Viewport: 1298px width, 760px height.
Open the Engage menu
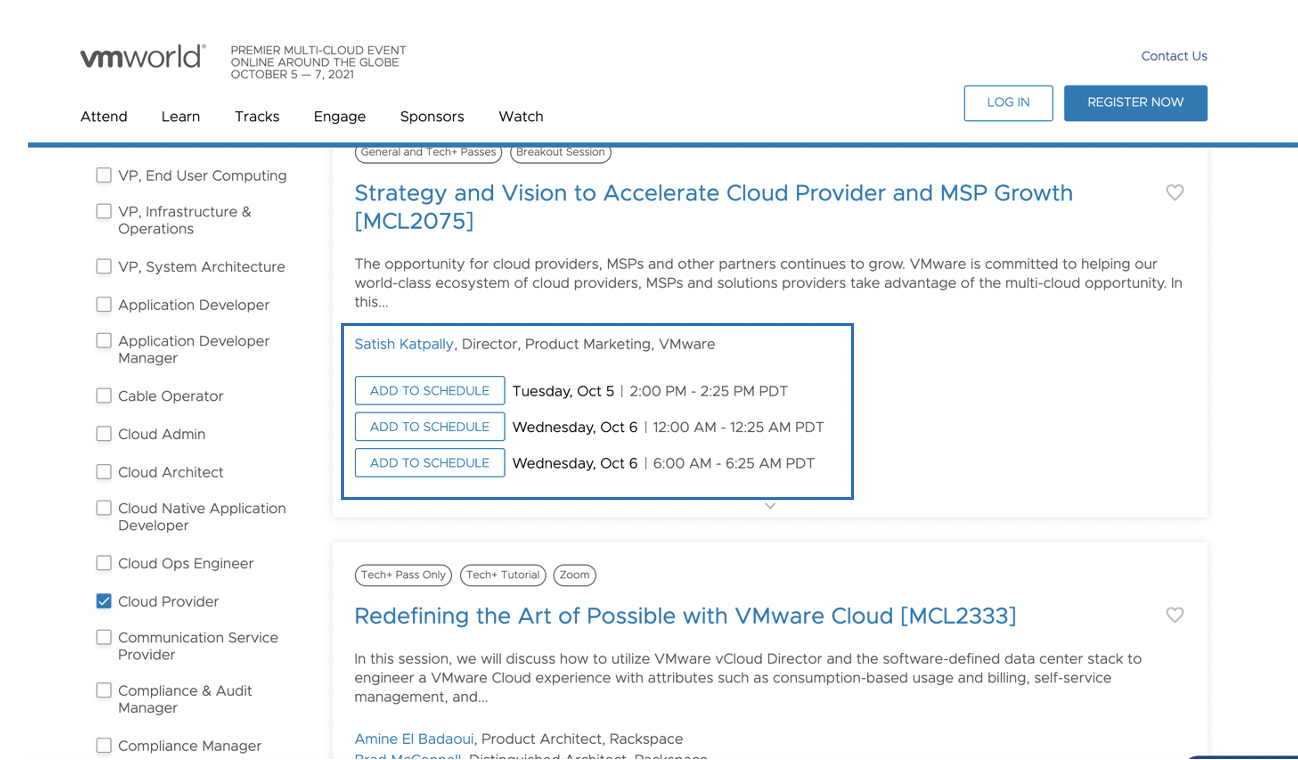pos(340,117)
